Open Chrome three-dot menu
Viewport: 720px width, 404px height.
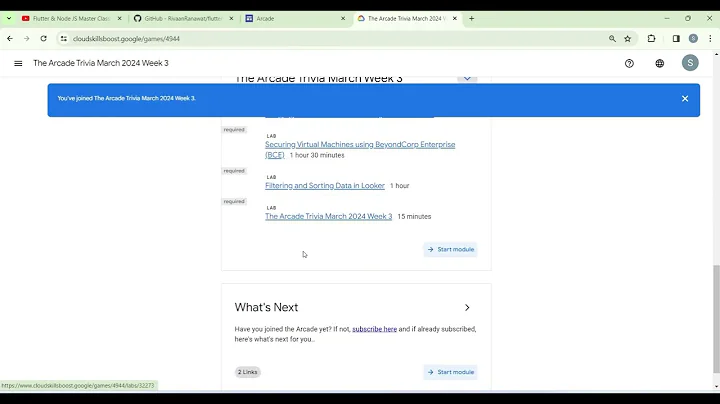click(x=710, y=39)
